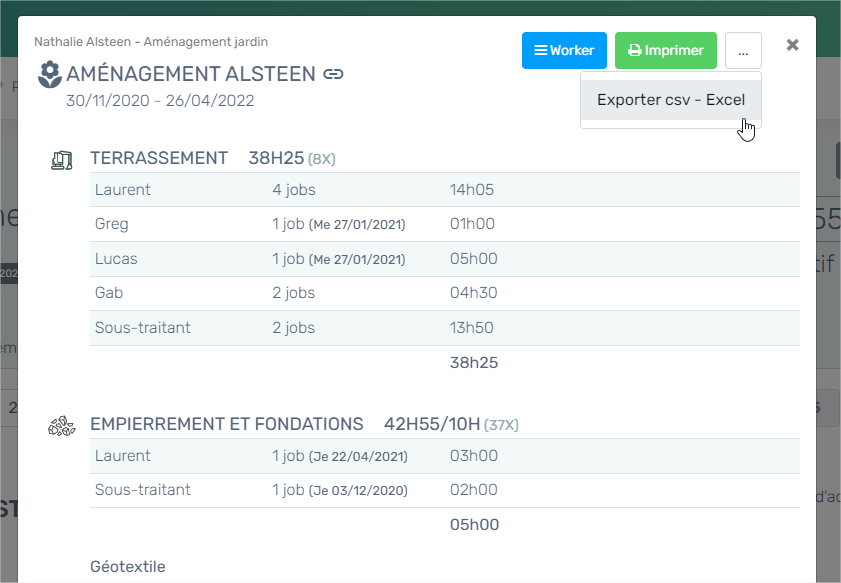Click the Nathalie Alsteen - Aménagement jardin breadcrumb
Image resolution: width=841 pixels, height=583 pixels.
151,42
